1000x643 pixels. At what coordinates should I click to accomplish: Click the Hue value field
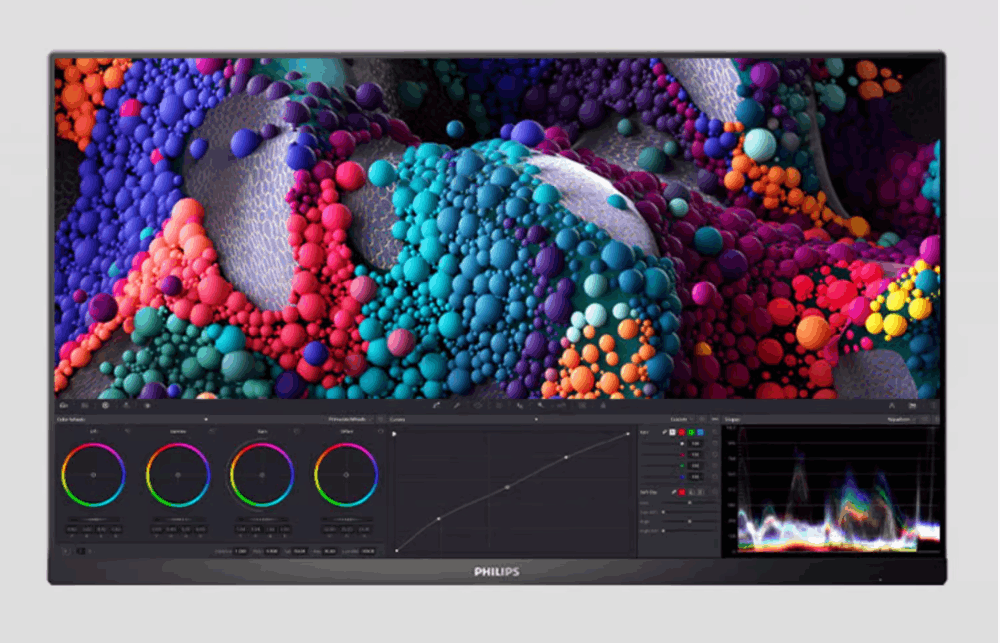pyautogui.click(x=330, y=551)
